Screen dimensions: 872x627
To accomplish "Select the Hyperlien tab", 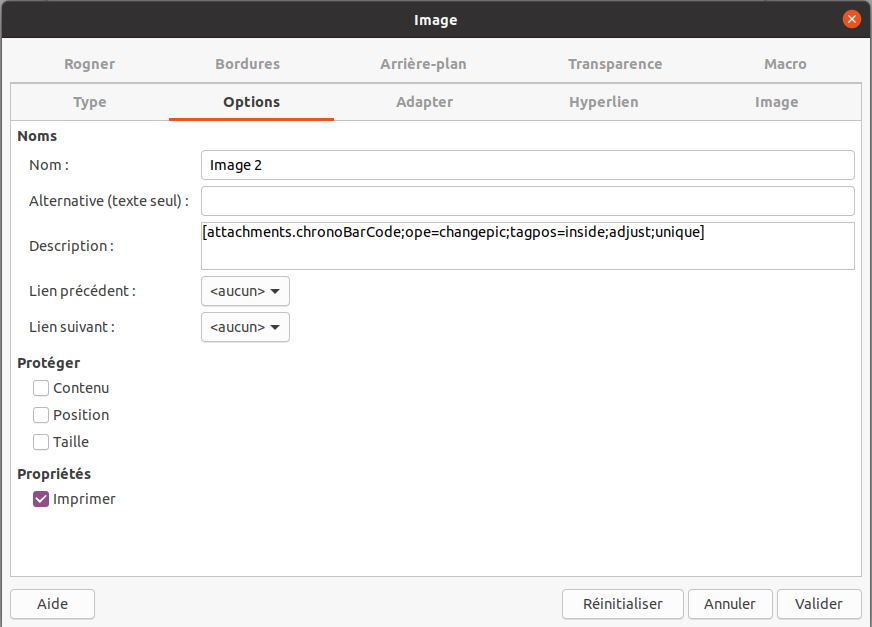I will pyautogui.click(x=603, y=102).
